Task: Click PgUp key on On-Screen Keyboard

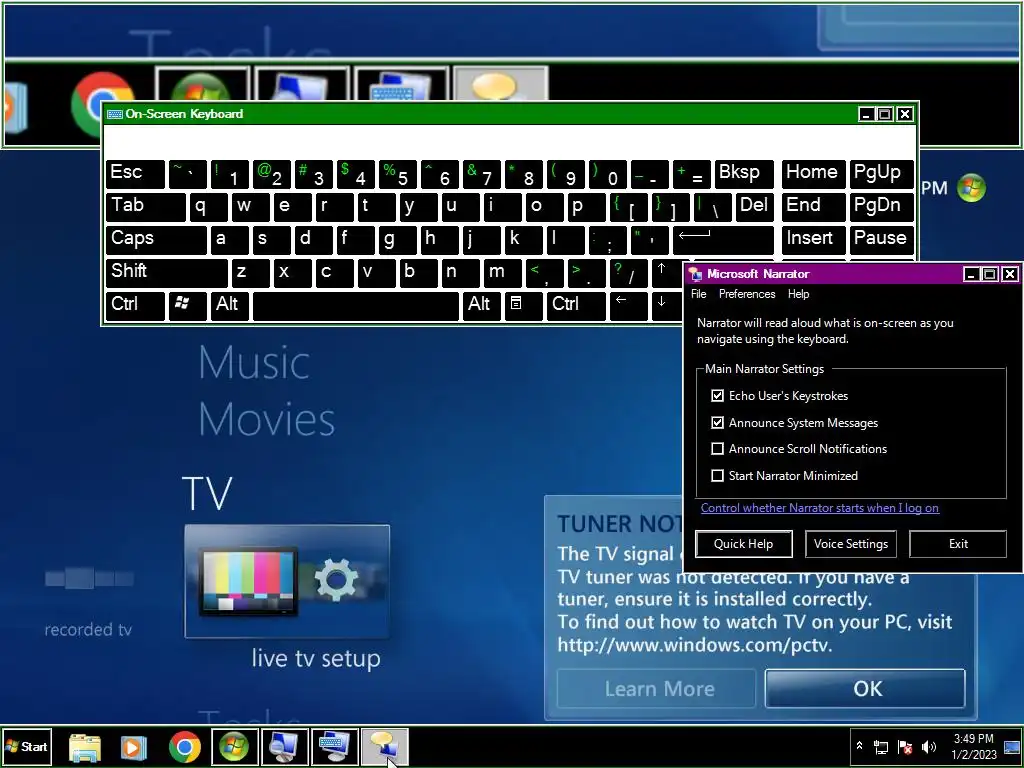Action: (x=881, y=174)
